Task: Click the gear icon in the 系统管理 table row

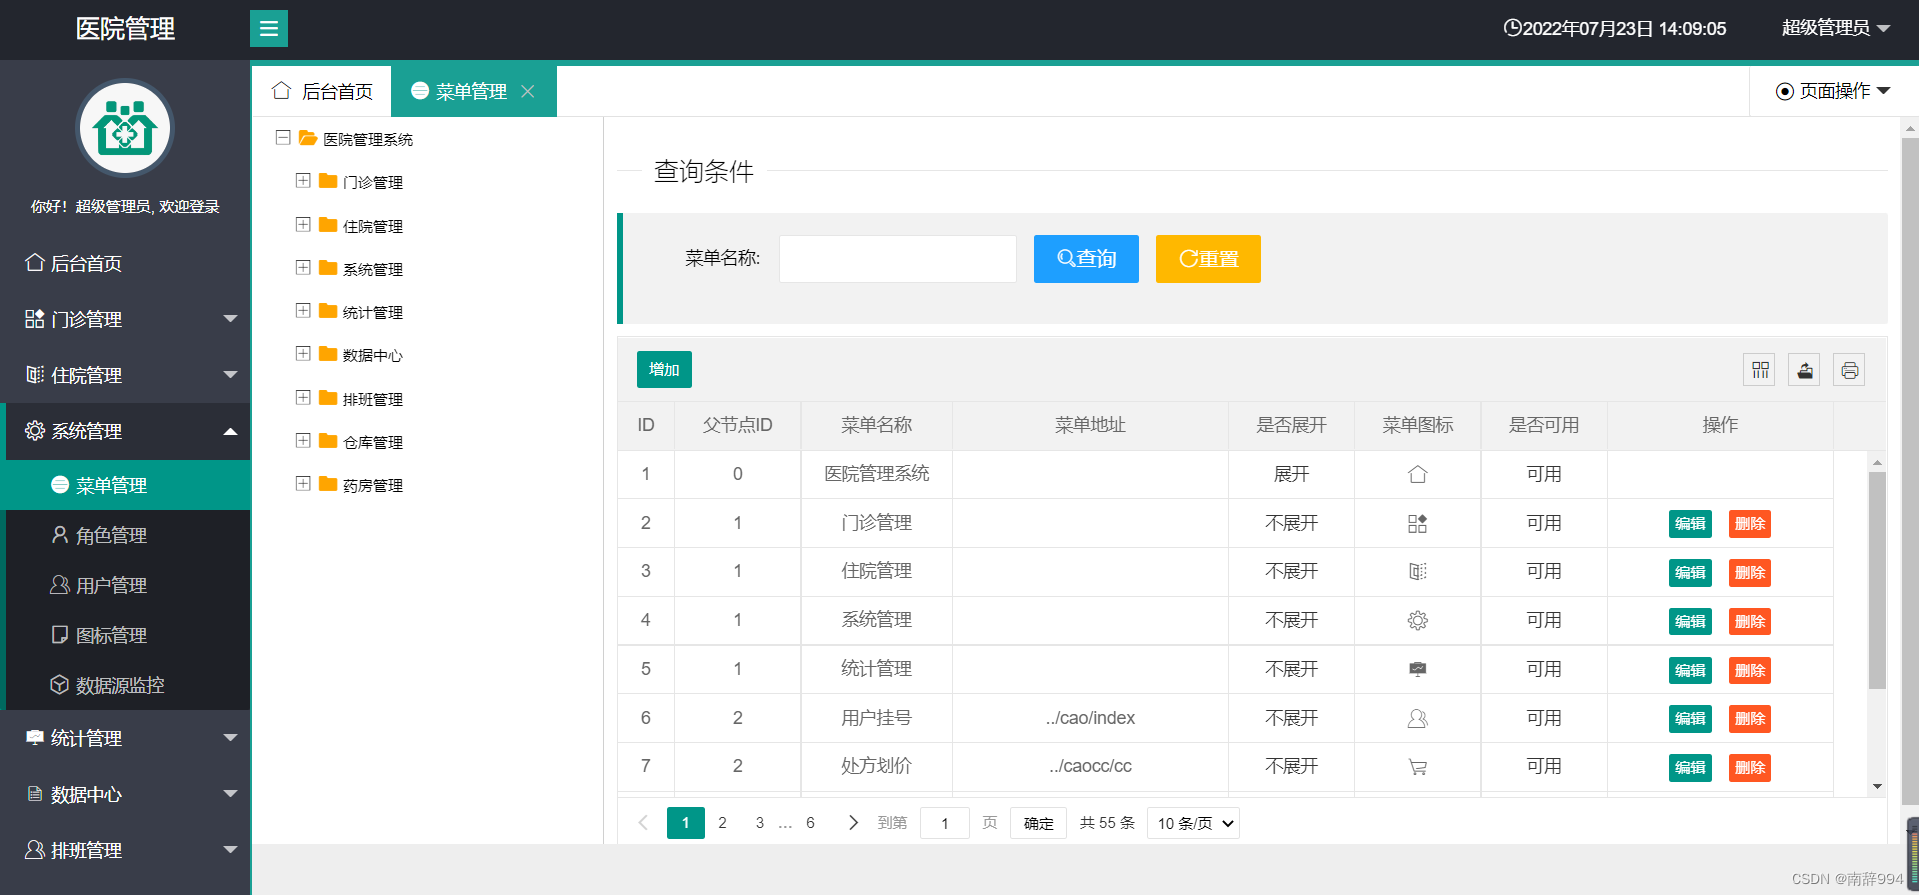Action: (1417, 620)
